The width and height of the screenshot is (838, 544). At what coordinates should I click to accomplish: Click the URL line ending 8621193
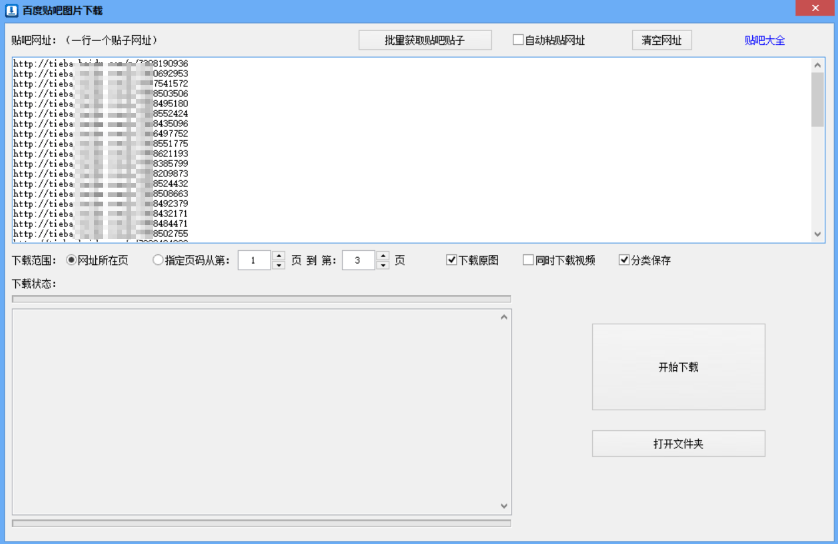100,153
